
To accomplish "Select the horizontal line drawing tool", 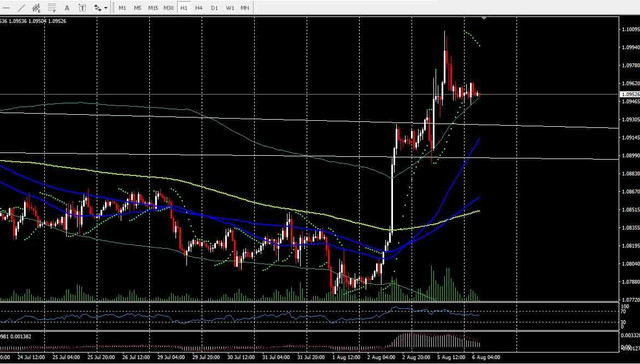I will [x=6, y=8].
